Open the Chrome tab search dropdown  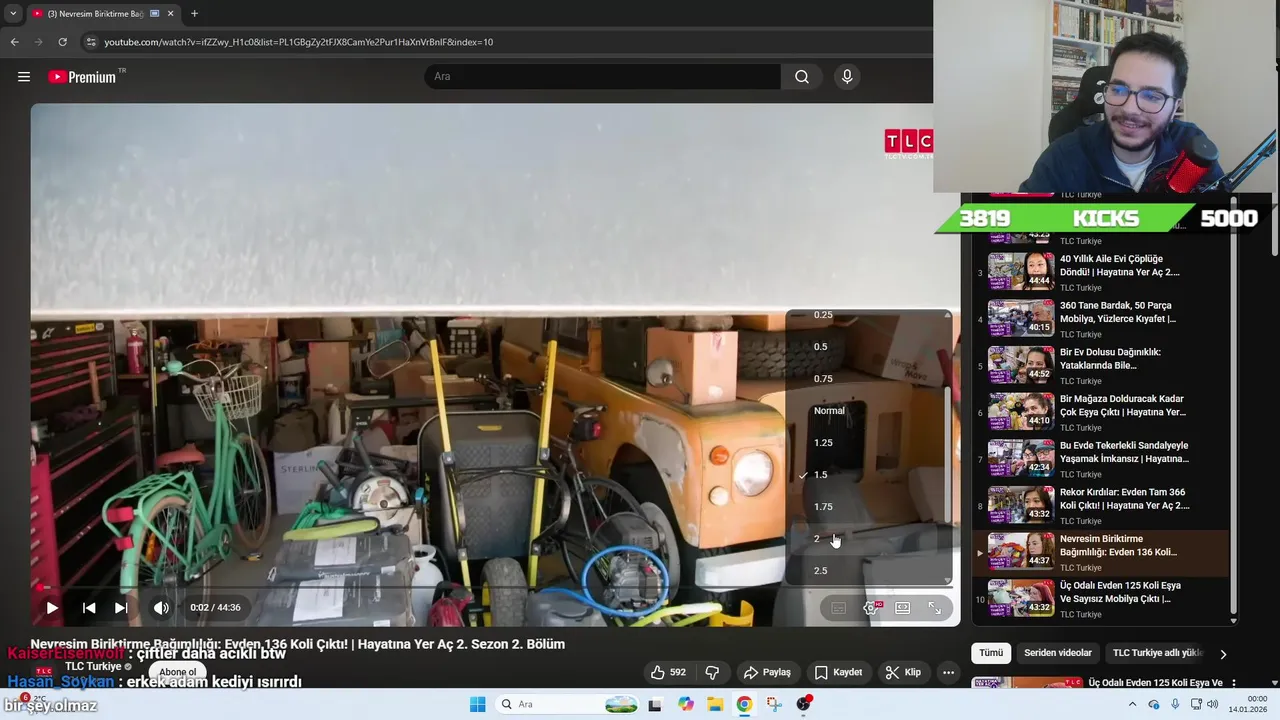point(12,14)
